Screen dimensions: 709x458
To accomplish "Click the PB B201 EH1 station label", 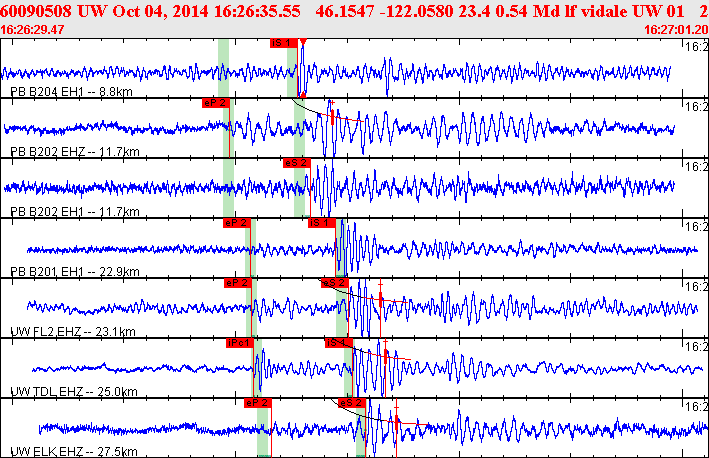I will pyautogui.click(x=75, y=272).
